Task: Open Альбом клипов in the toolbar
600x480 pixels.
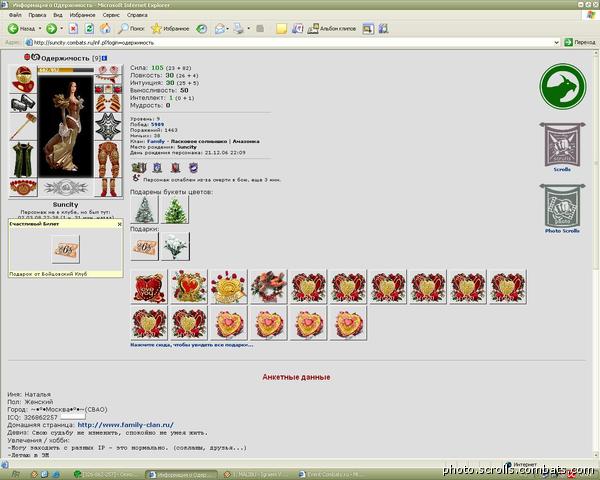Action: [332, 29]
